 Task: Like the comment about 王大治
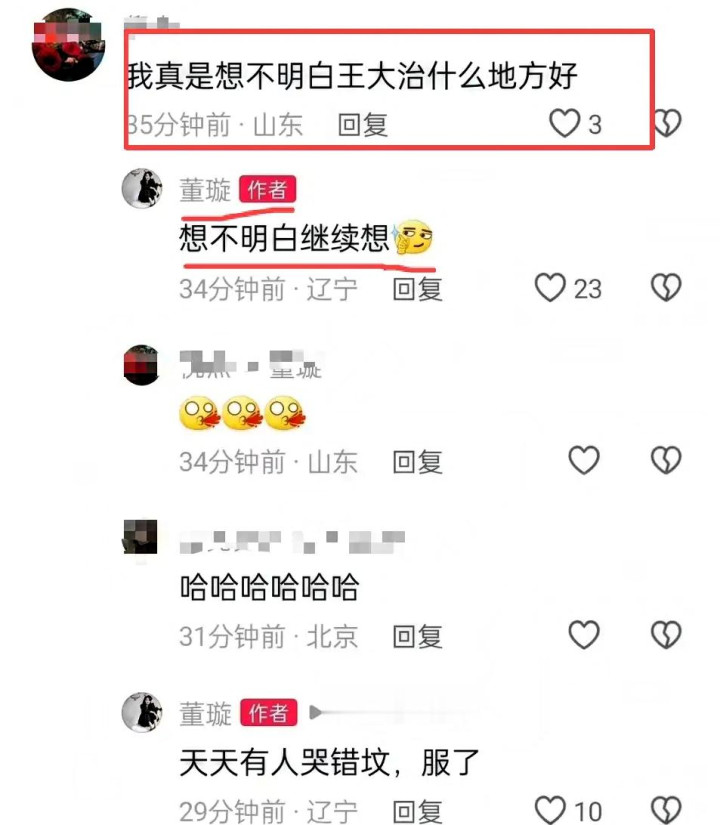click(564, 123)
